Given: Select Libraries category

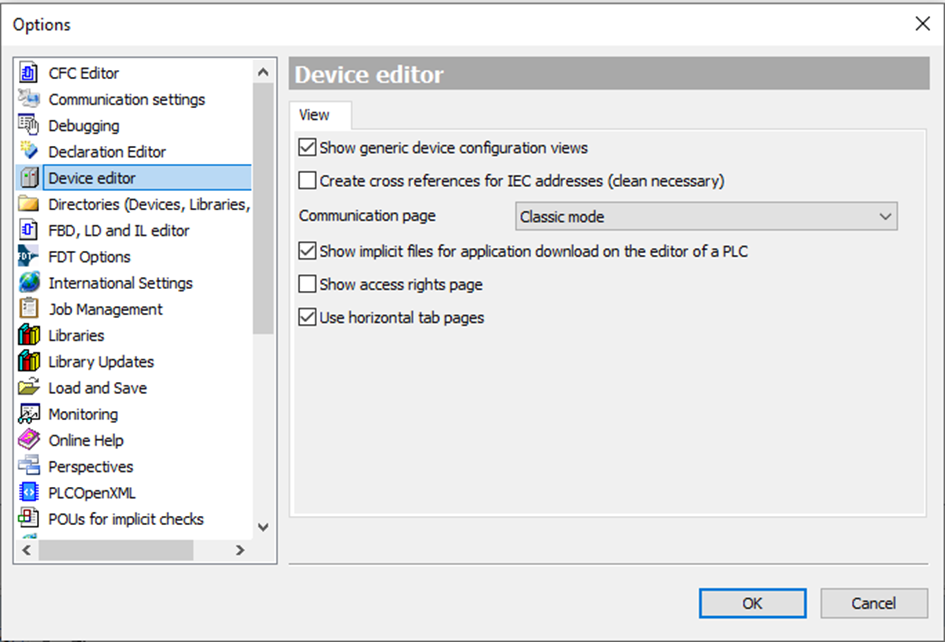Looking at the screenshot, I should tap(76, 335).
